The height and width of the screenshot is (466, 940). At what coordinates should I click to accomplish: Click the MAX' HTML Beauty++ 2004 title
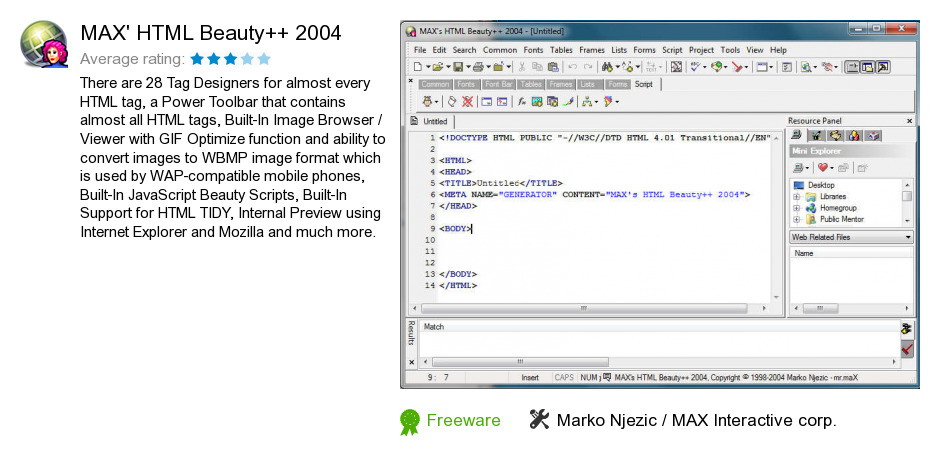click(210, 32)
